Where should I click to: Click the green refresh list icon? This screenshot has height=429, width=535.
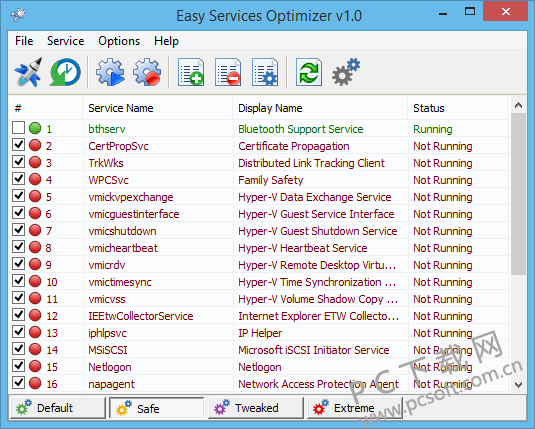tap(309, 72)
